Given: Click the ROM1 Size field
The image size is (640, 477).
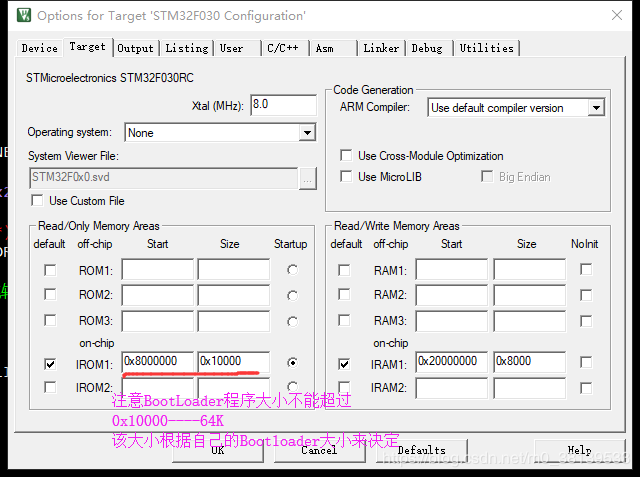Looking at the screenshot, I should click(x=234, y=269).
